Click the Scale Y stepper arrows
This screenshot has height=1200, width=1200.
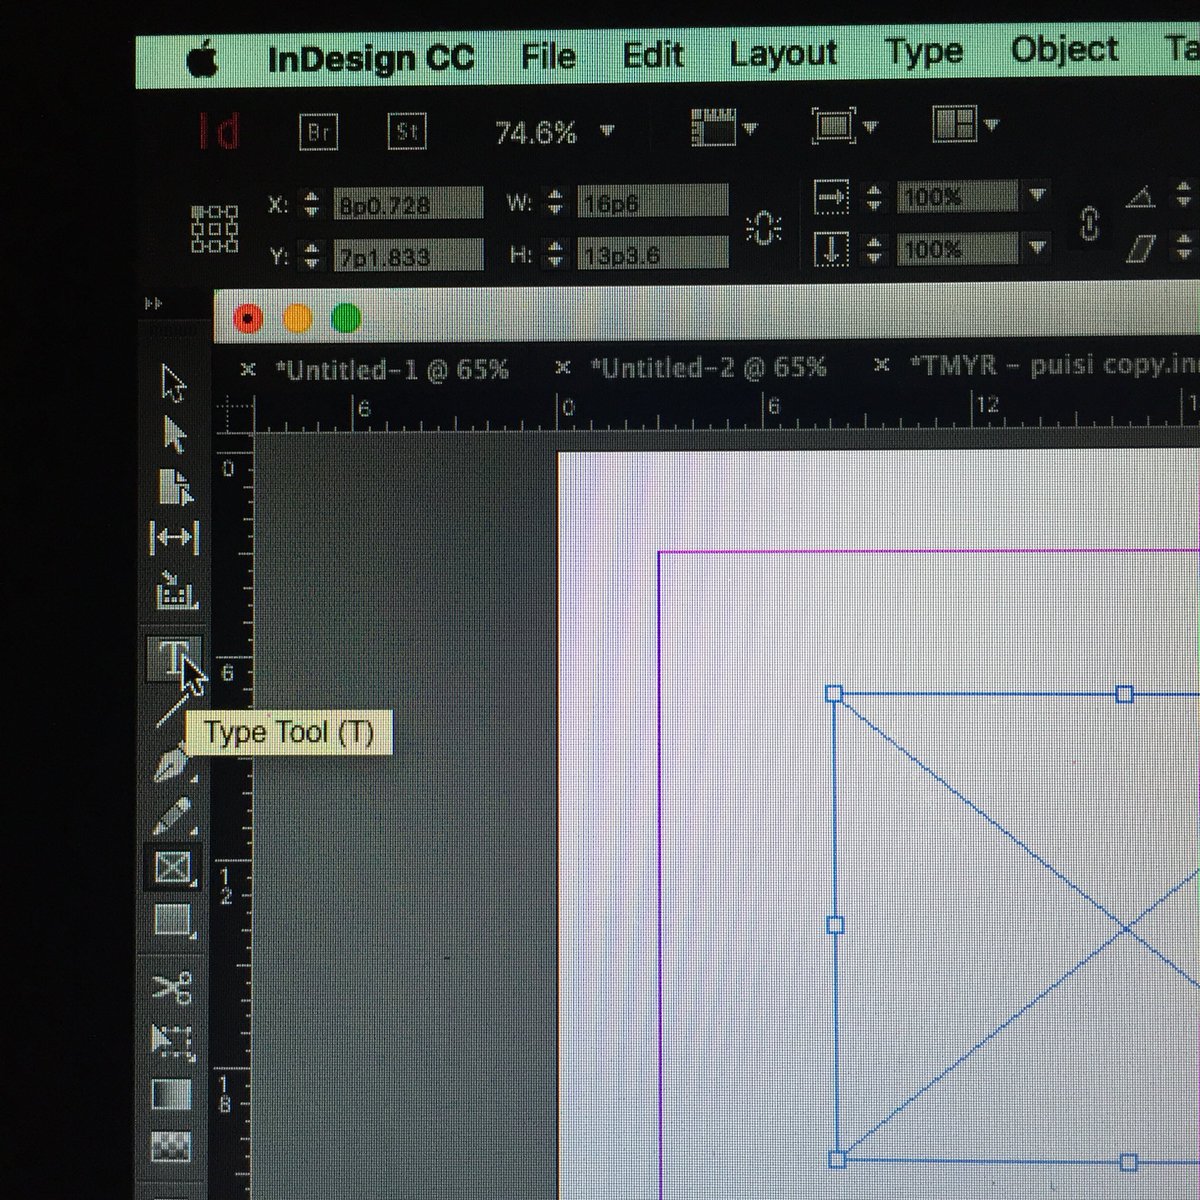tap(874, 249)
